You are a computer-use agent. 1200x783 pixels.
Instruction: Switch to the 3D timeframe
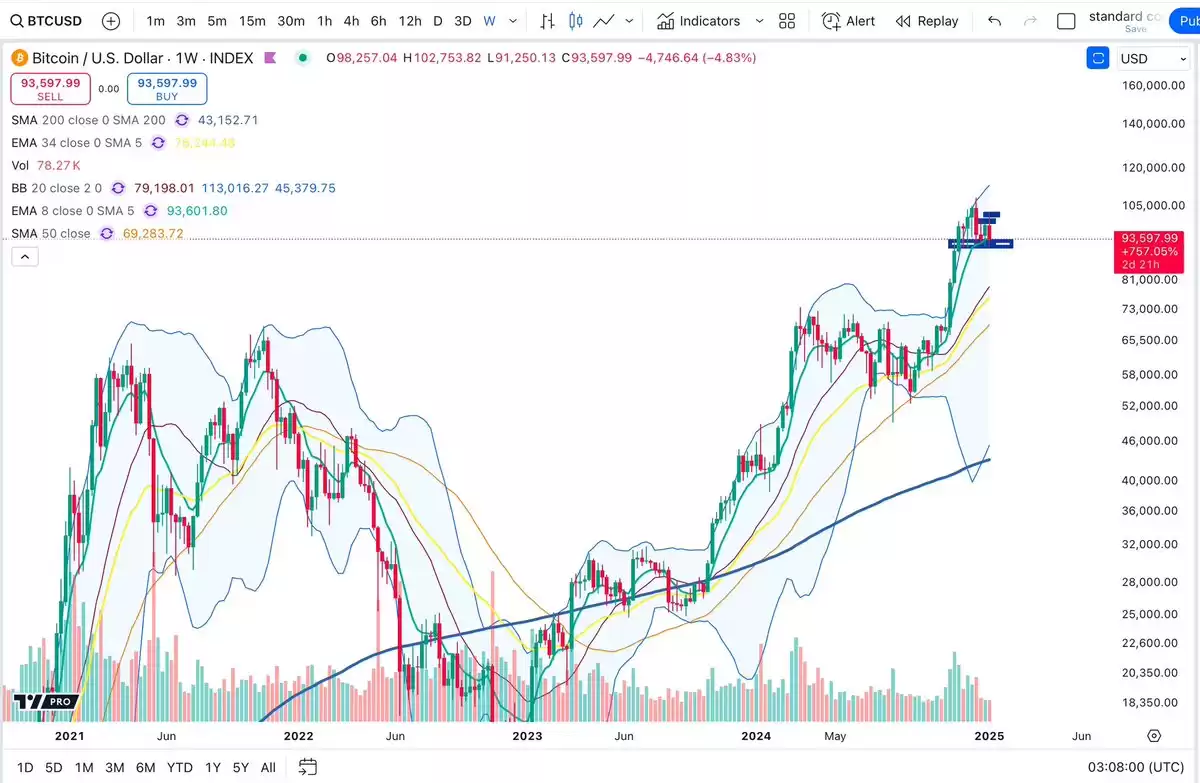[x=462, y=21]
